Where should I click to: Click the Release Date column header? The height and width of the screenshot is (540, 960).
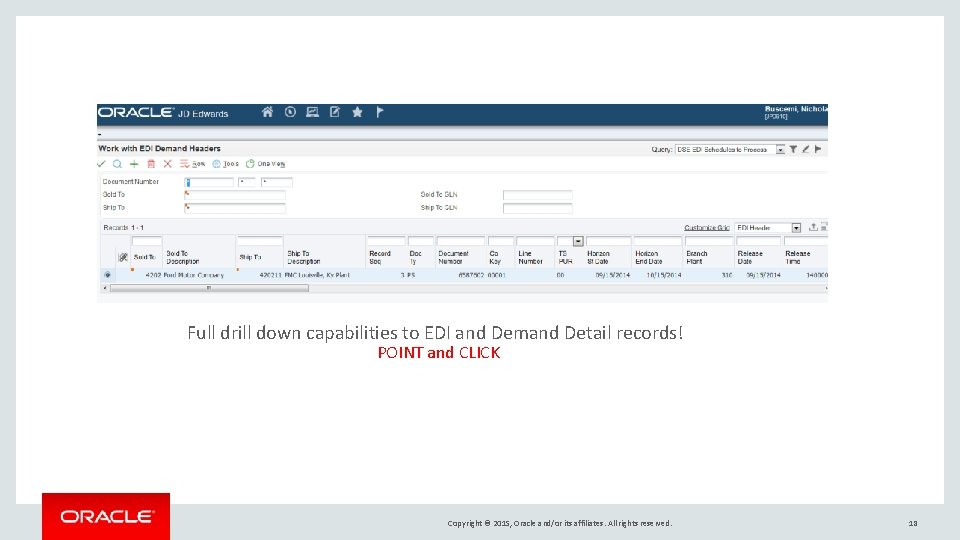coord(750,257)
